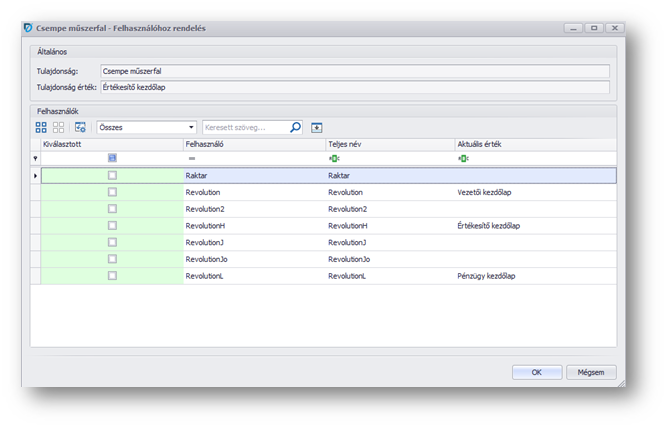Click filter icon under Kiválasztott column
This screenshot has width=668, height=429.
tap(112, 158)
